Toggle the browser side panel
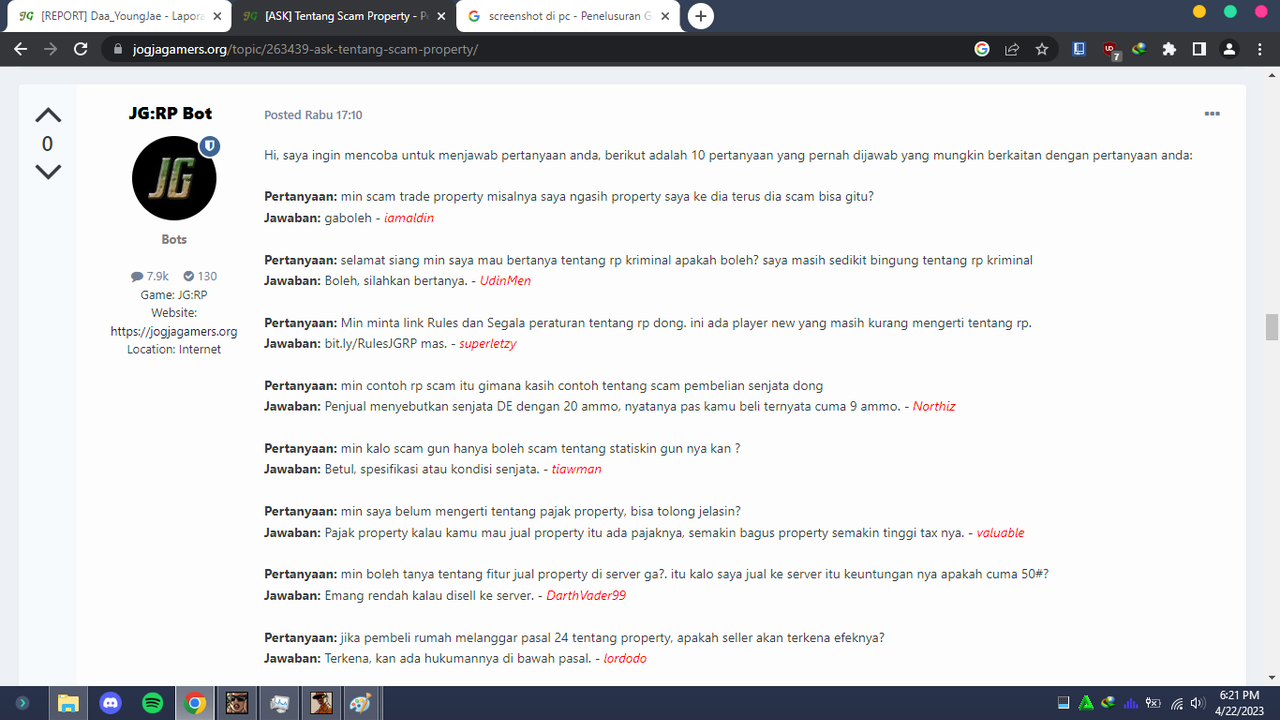The width and height of the screenshot is (1280, 720). [x=1199, y=49]
